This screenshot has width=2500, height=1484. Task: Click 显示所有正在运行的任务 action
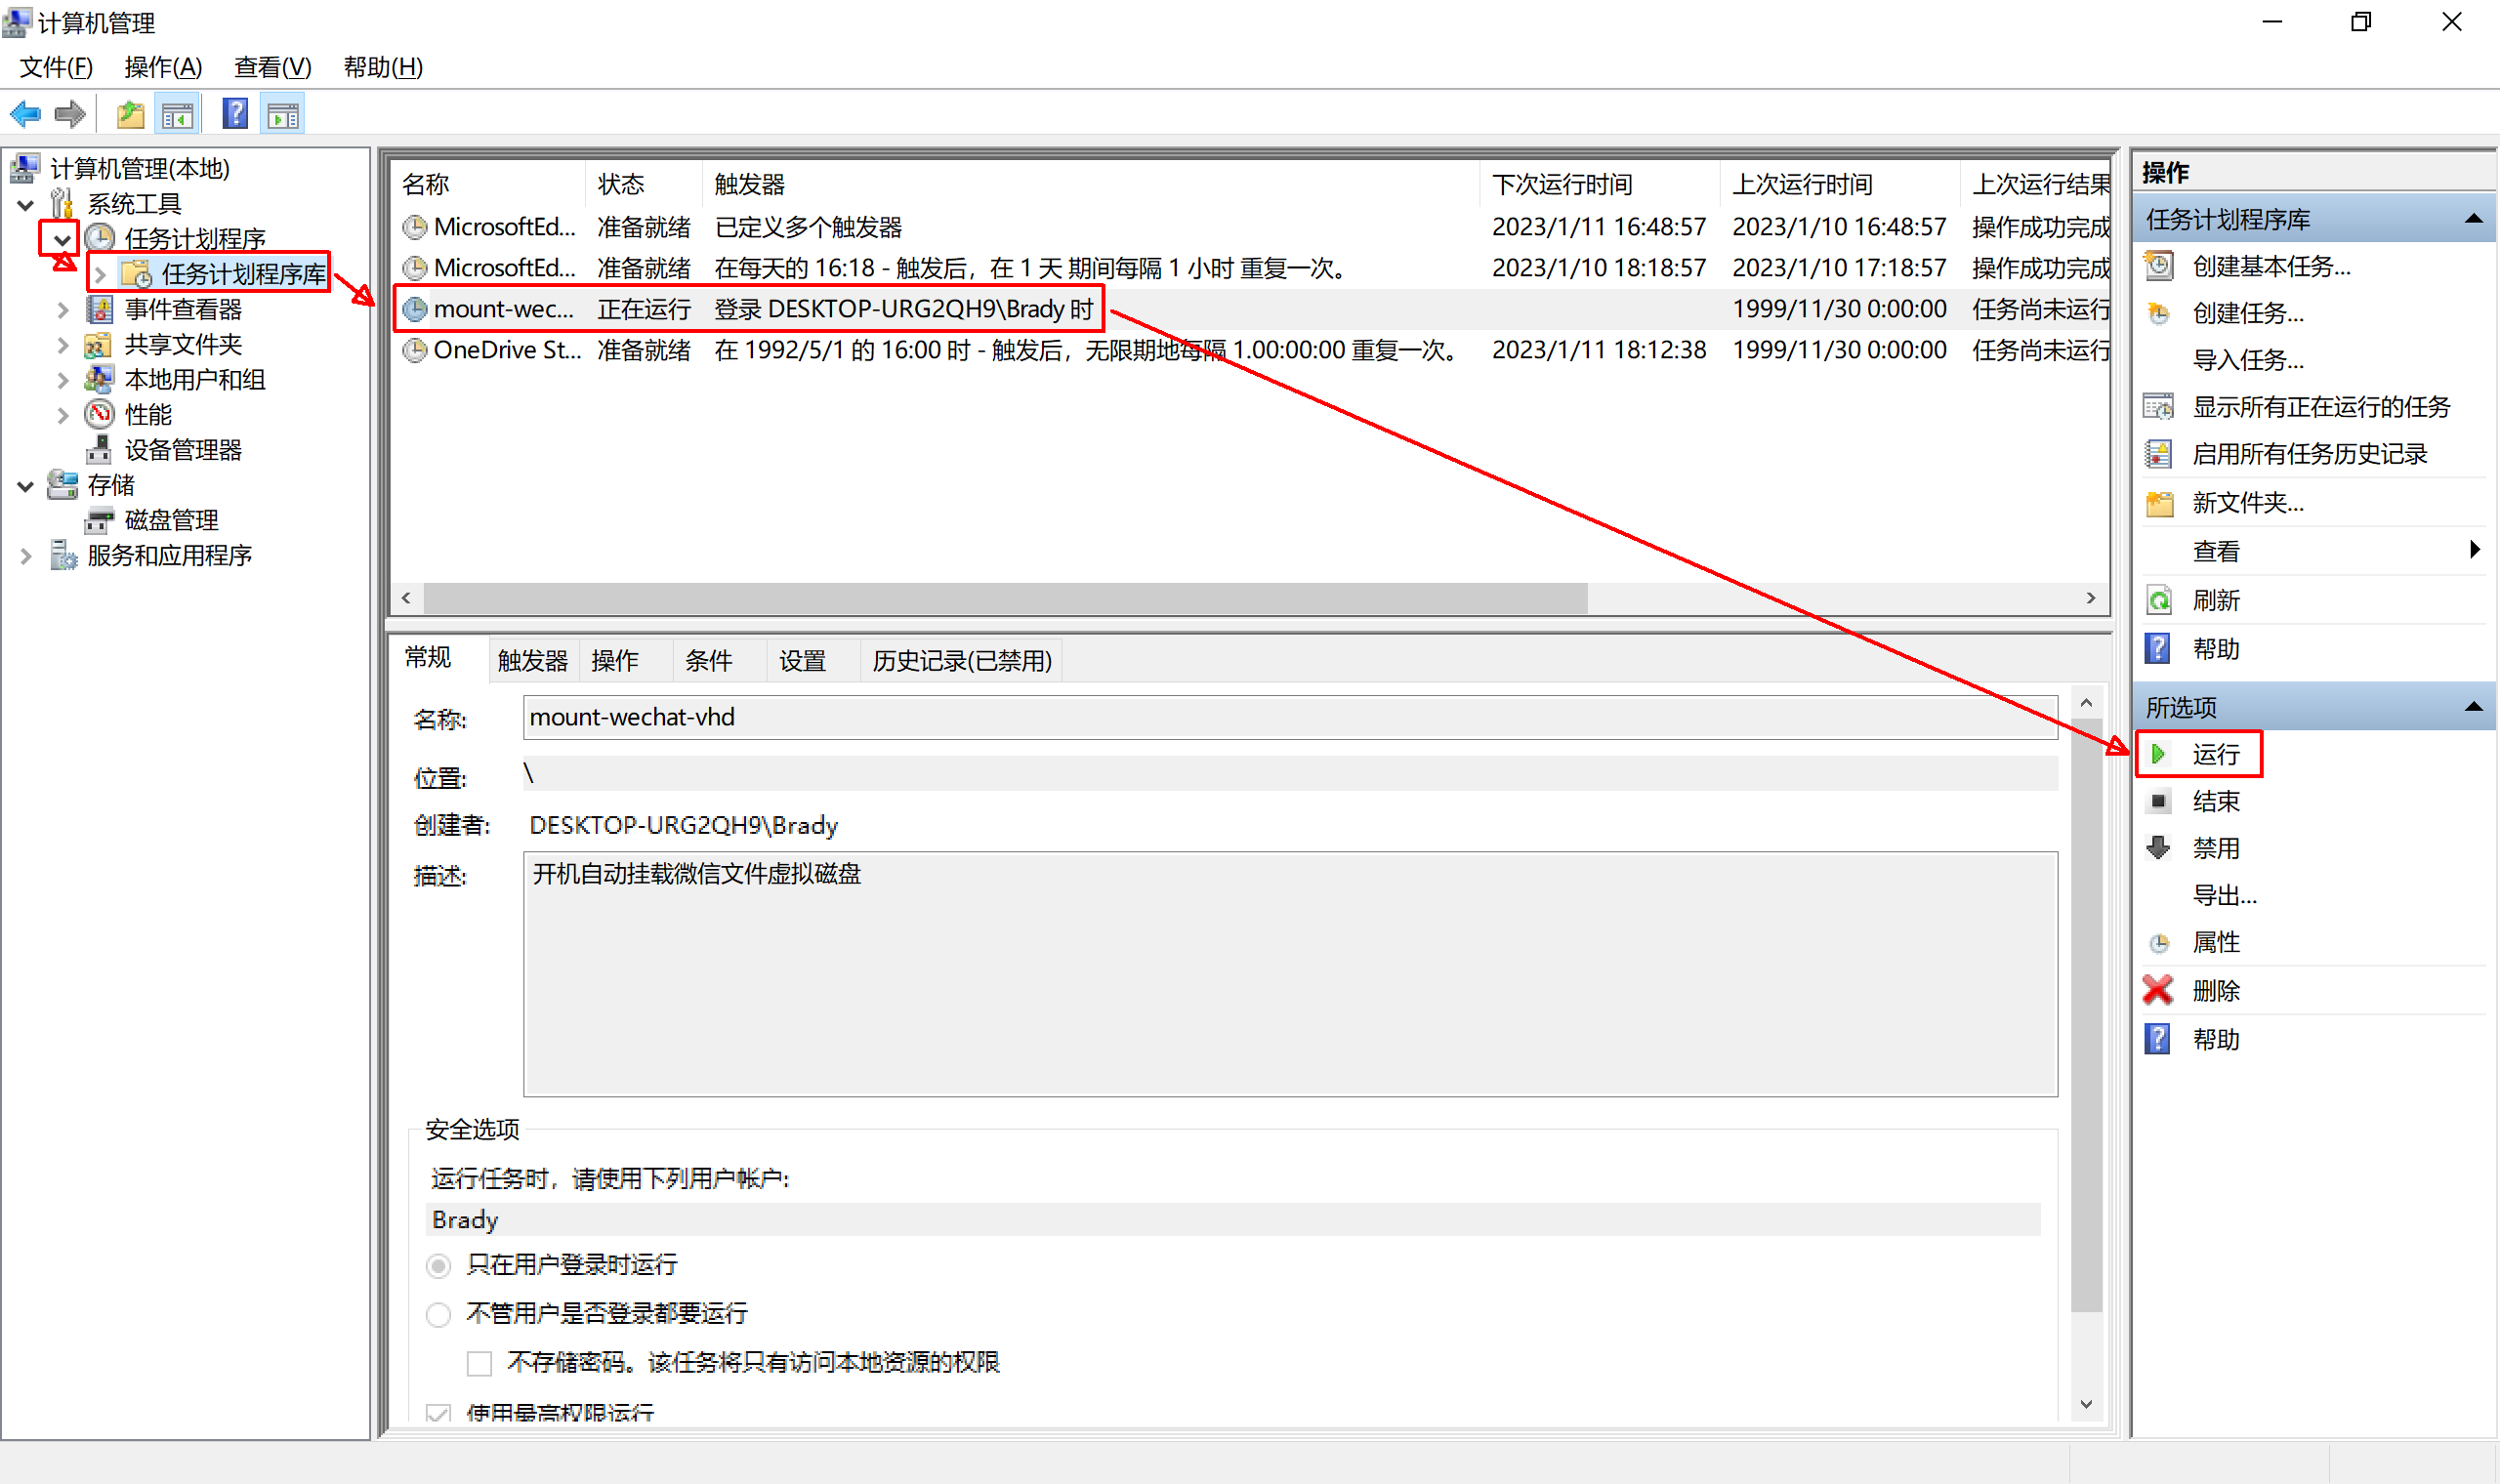point(2320,407)
